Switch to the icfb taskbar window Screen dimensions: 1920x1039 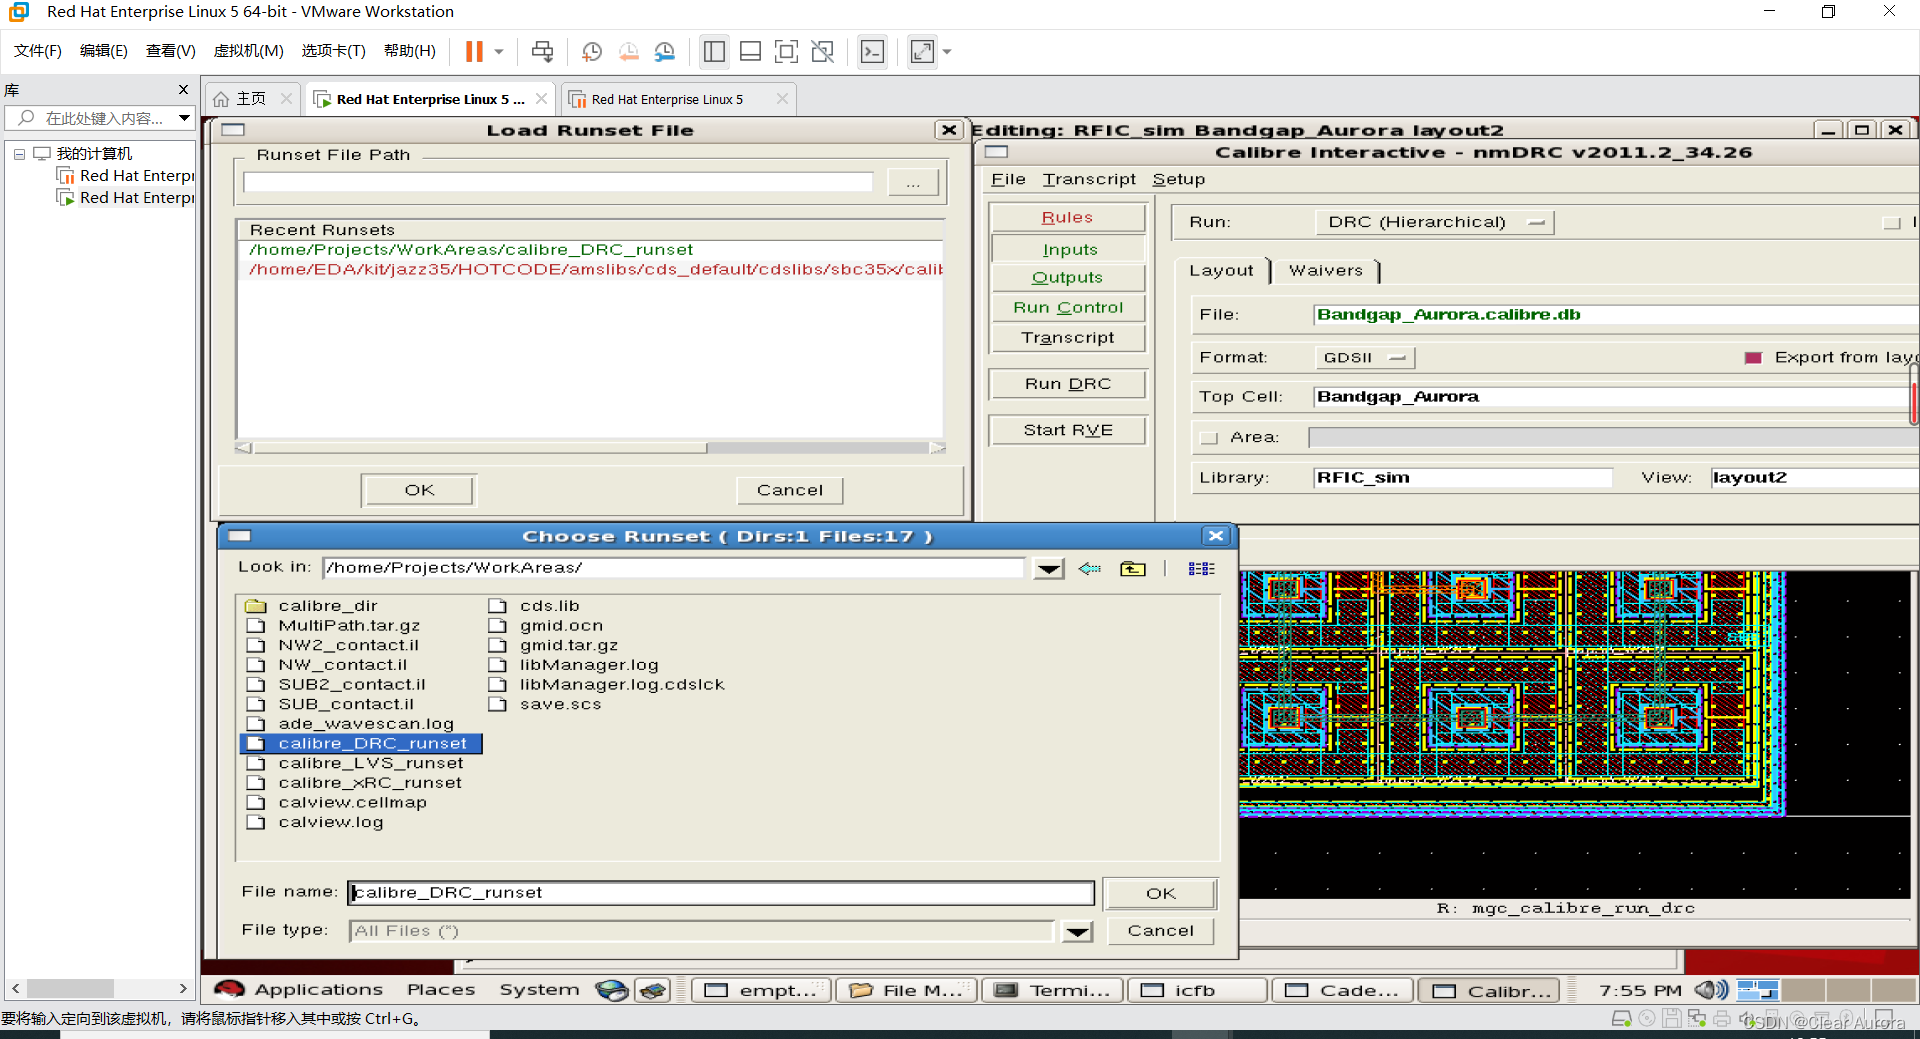(x=1196, y=990)
